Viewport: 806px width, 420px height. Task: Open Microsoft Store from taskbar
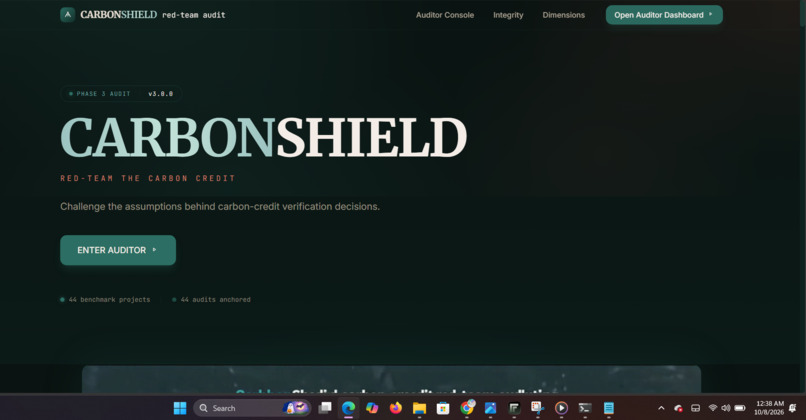pos(443,408)
